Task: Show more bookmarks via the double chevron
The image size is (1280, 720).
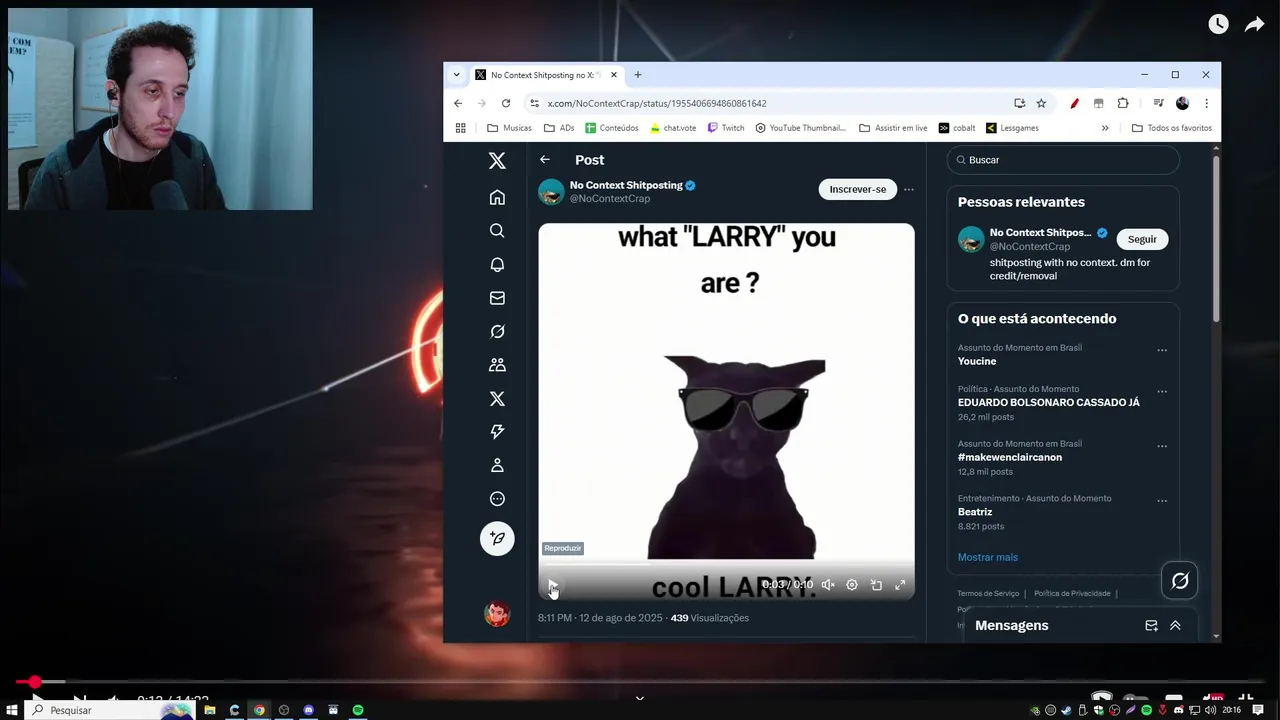Action: pyautogui.click(x=1105, y=128)
